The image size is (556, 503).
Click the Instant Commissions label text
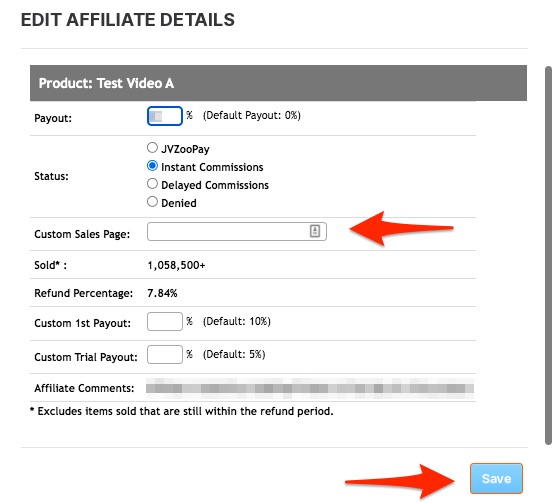[x=212, y=167]
